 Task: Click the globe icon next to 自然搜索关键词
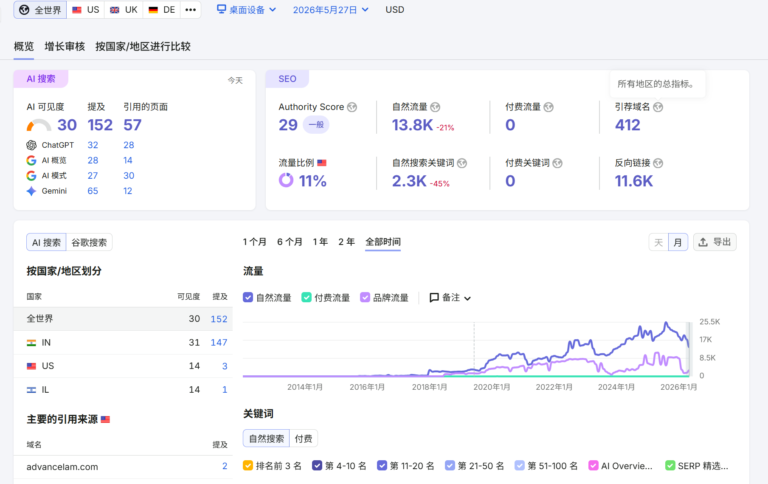point(462,163)
